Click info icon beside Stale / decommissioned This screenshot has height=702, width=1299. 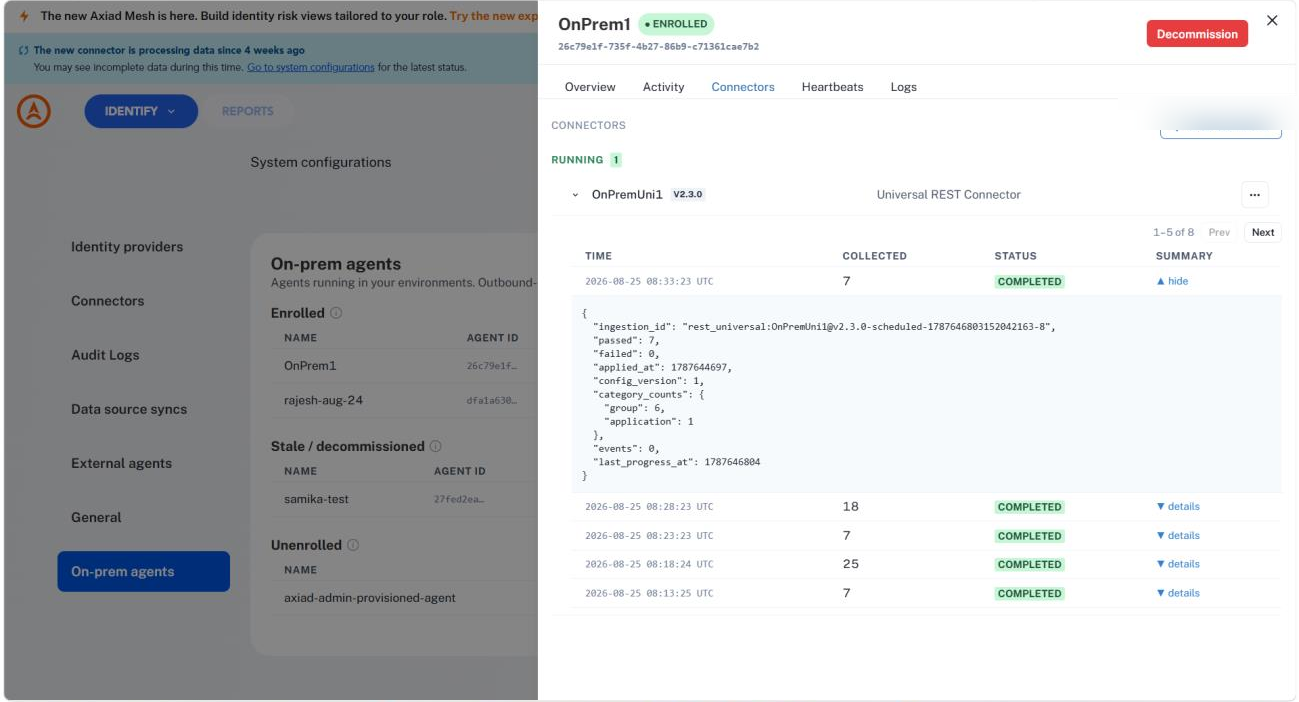tap(435, 446)
